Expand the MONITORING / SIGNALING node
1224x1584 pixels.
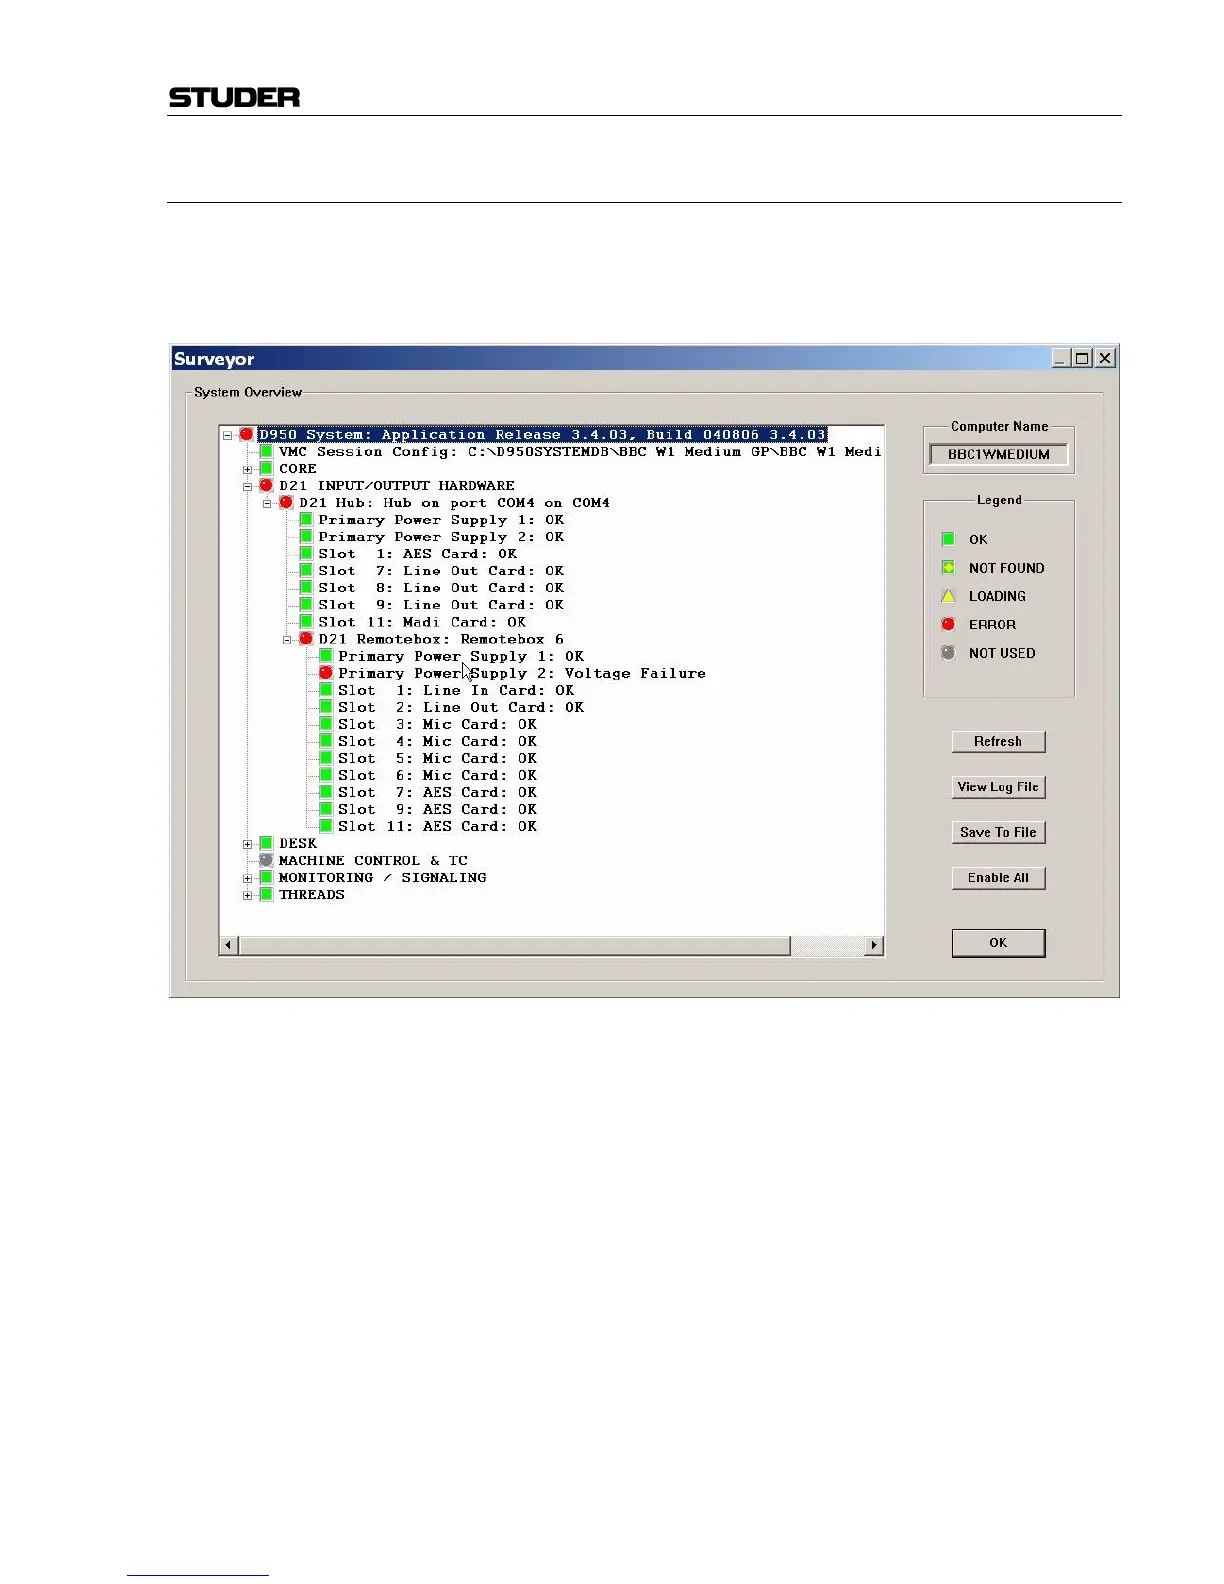(248, 878)
